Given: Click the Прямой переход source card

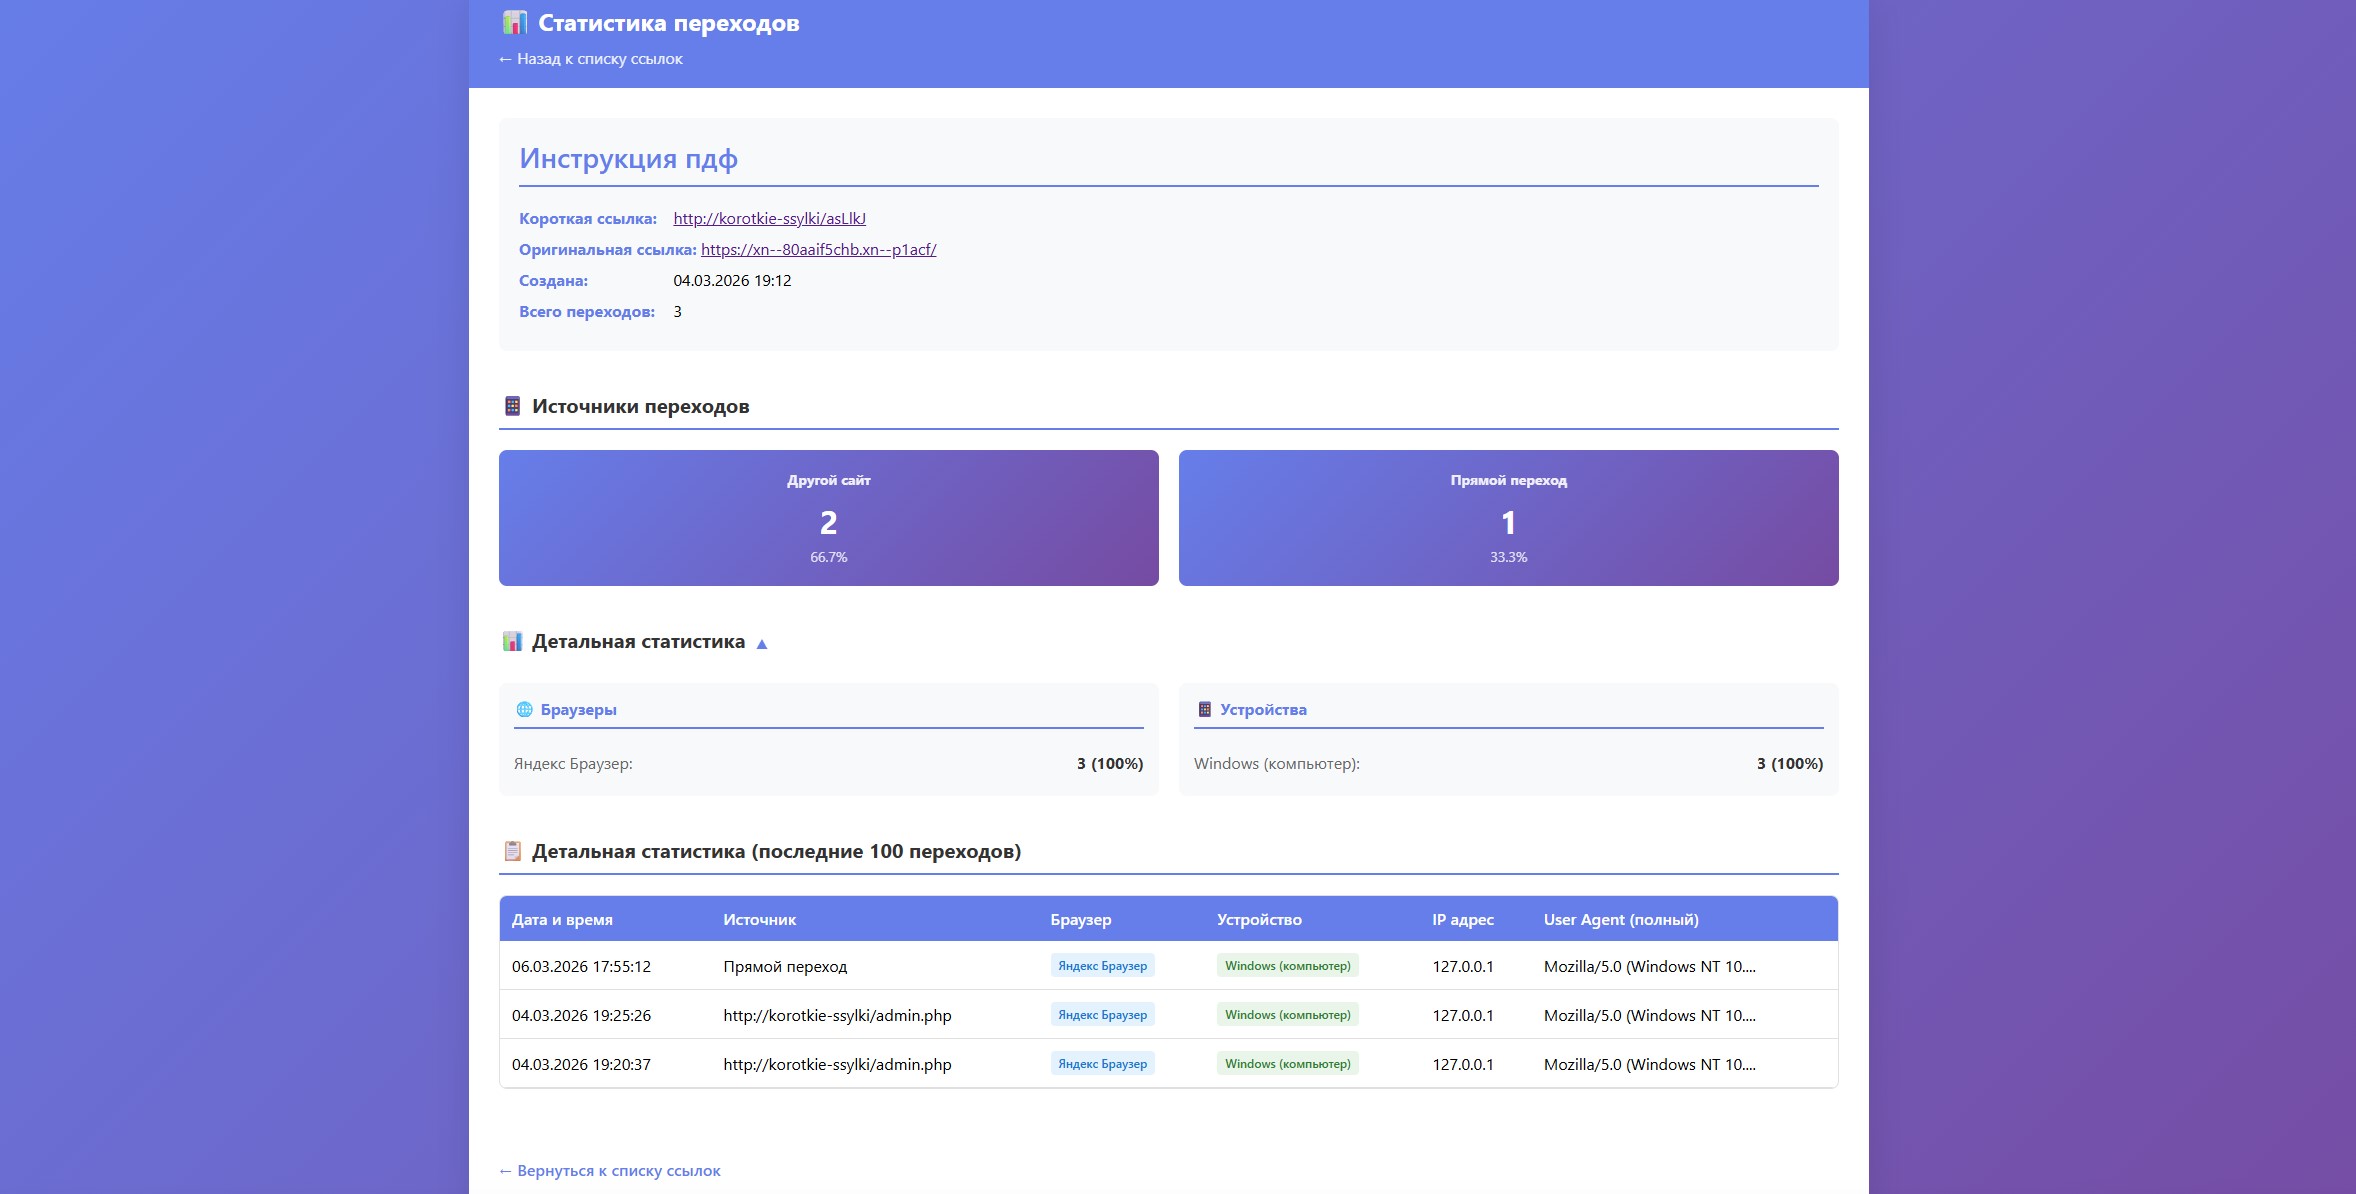Looking at the screenshot, I should click(1508, 517).
